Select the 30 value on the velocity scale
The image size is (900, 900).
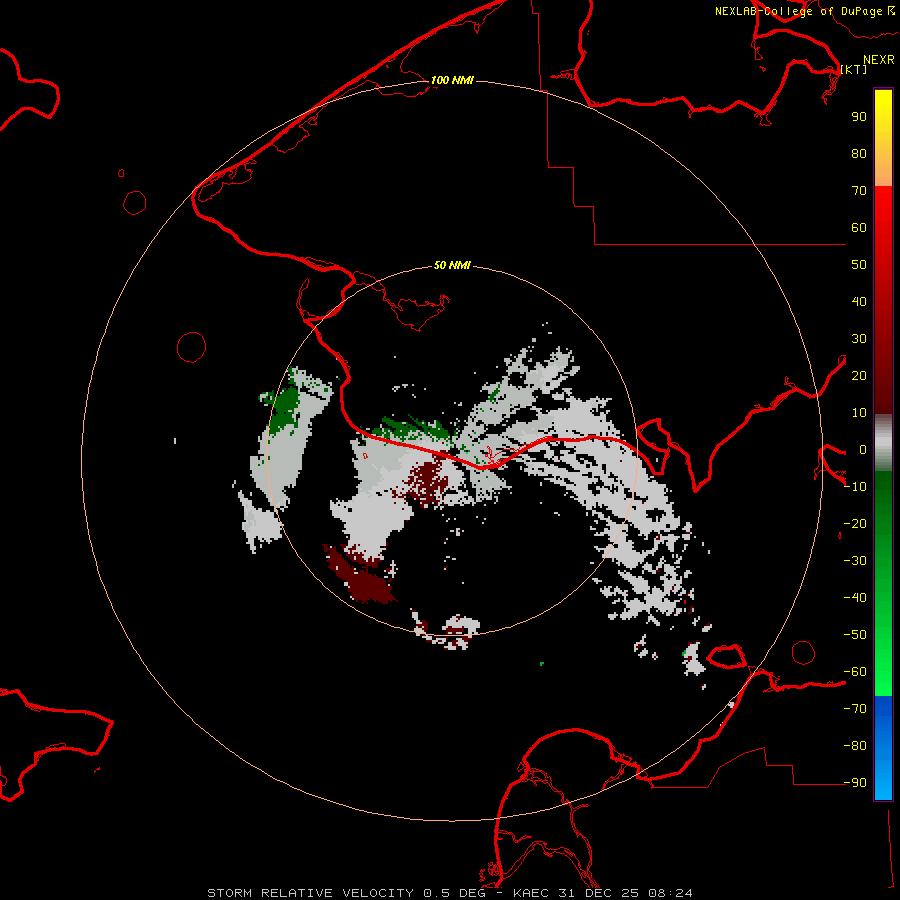pyautogui.click(x=859, y=339)
